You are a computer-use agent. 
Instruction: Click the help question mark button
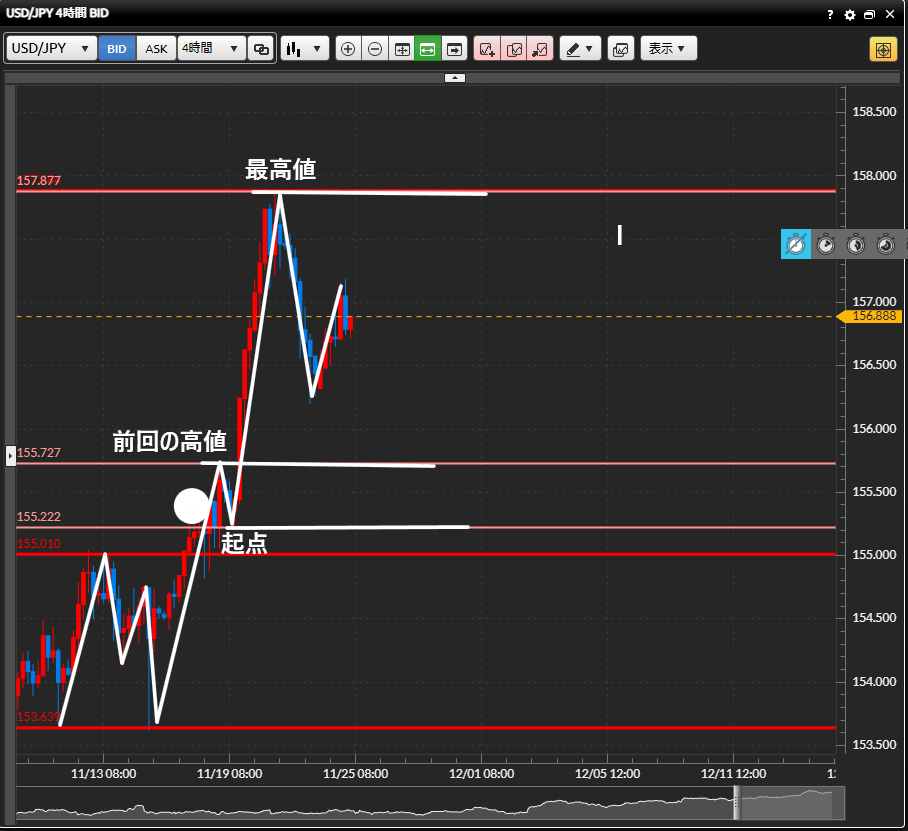point(830,15)
